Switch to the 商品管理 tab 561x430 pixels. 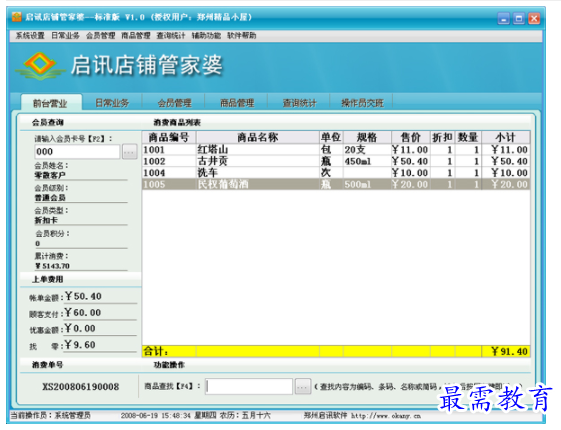[x=237, y=103]
